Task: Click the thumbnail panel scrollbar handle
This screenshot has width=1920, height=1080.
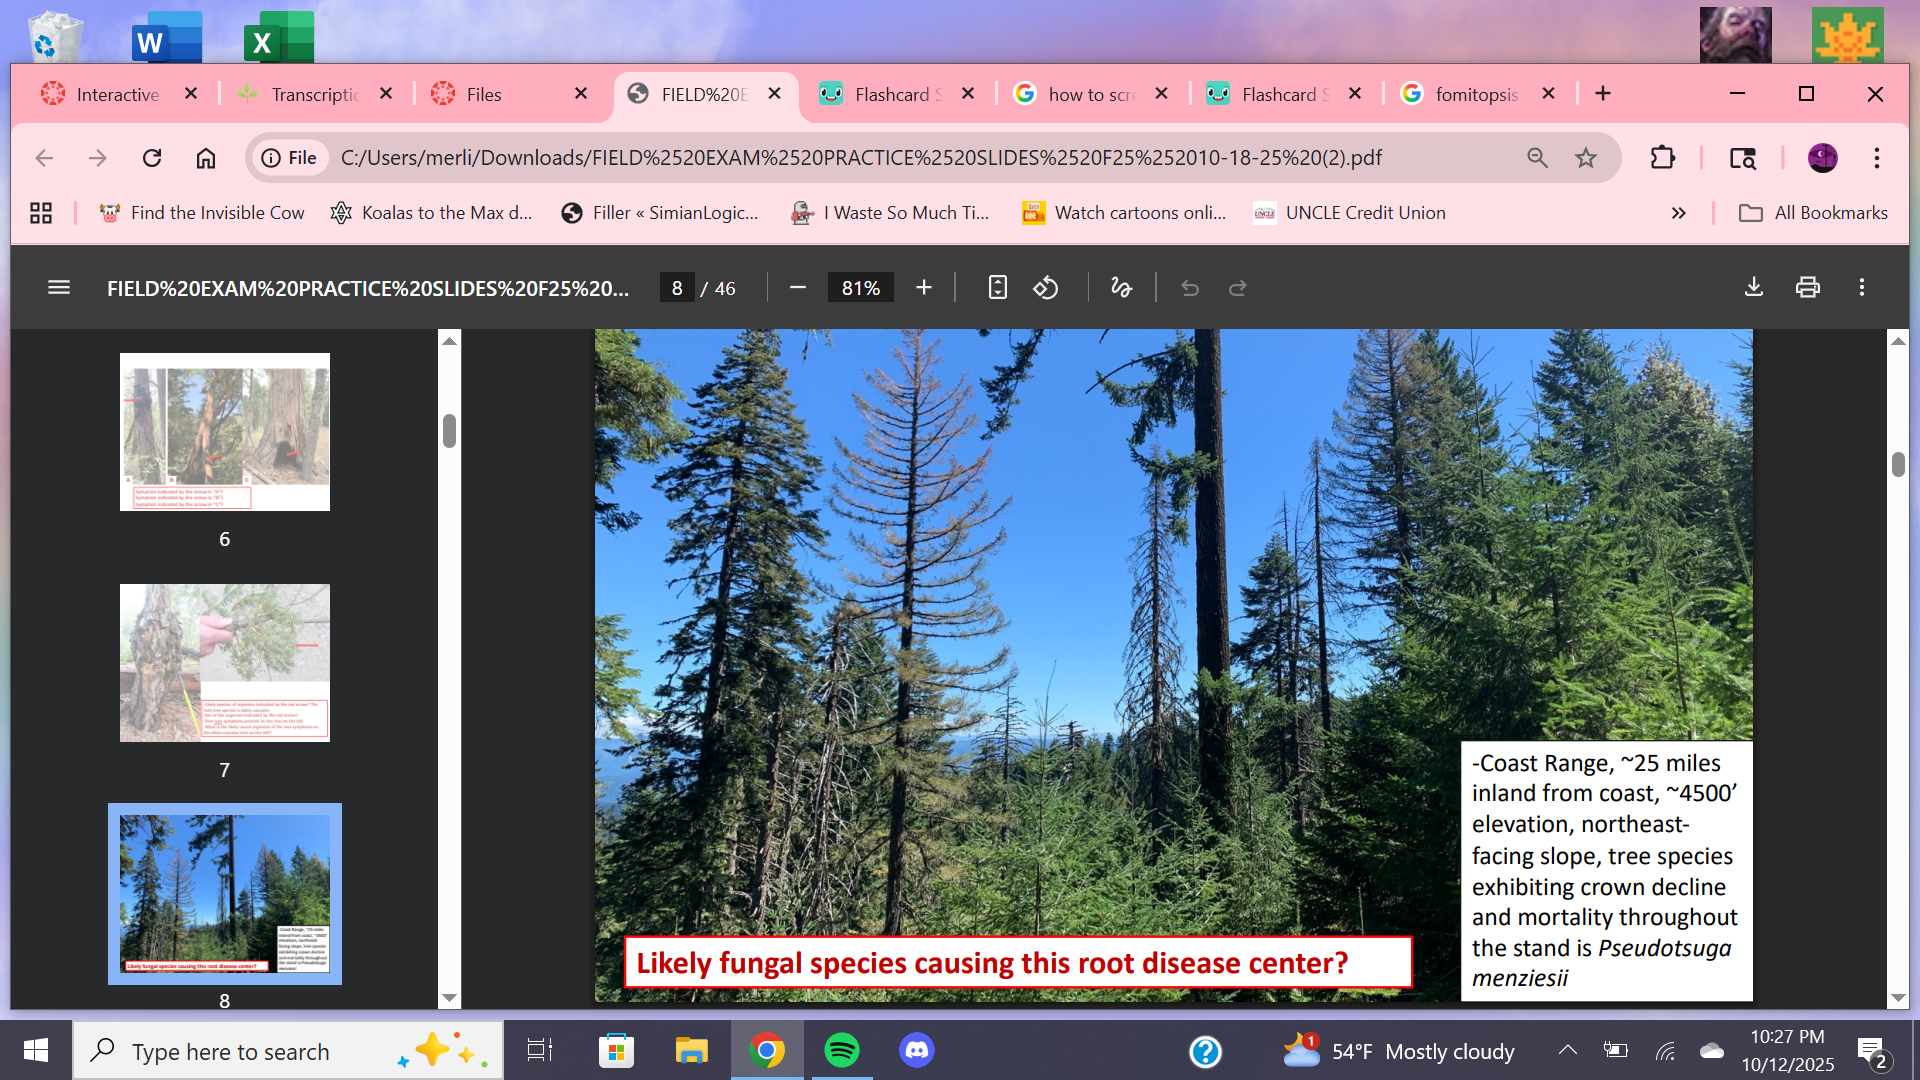Action: (449, 431)
